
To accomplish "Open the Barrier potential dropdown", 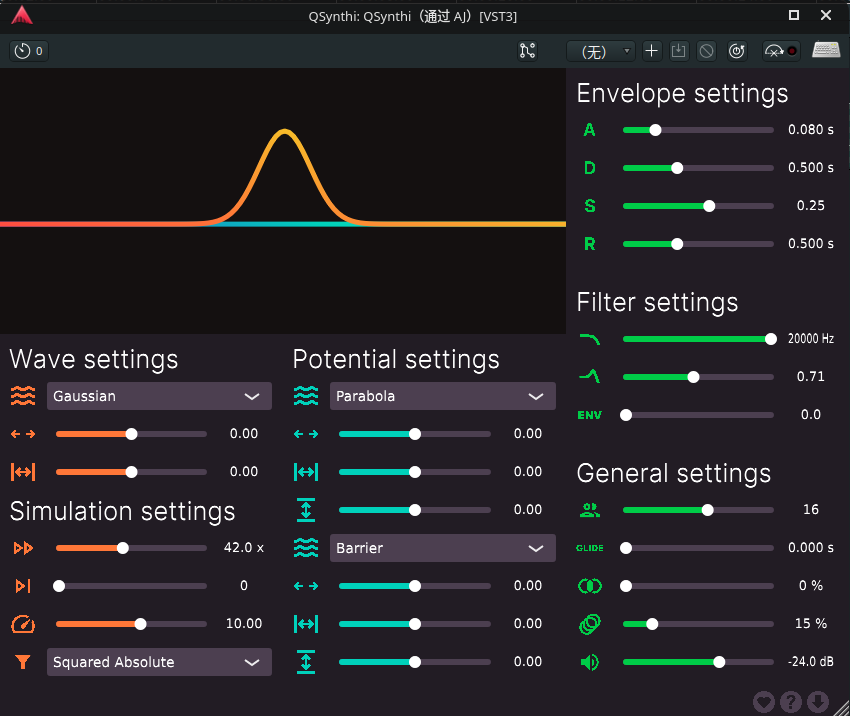I will coord(442,548).
